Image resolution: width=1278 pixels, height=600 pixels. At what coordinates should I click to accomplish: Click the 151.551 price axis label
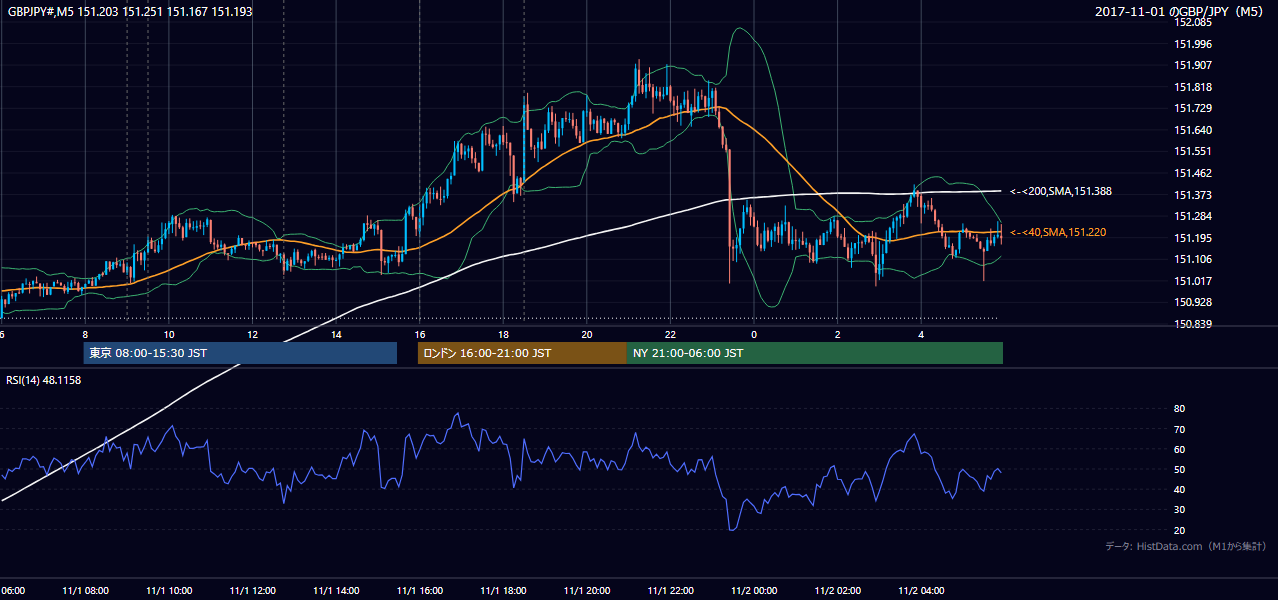click(x=1194, y=151)
